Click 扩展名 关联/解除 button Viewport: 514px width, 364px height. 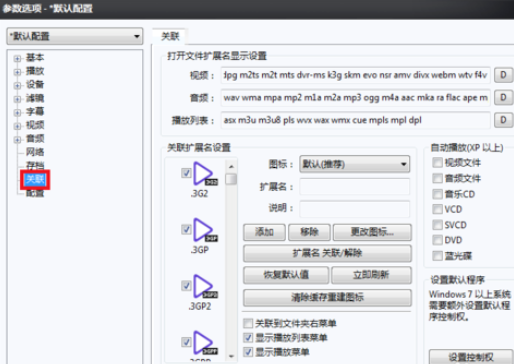327,254
